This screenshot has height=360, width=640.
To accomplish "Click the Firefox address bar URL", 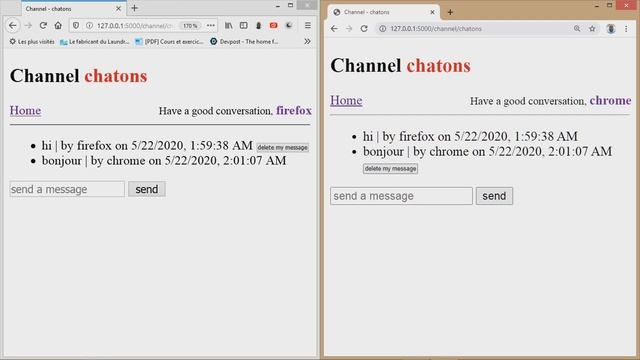I will (x=136, y=25).
